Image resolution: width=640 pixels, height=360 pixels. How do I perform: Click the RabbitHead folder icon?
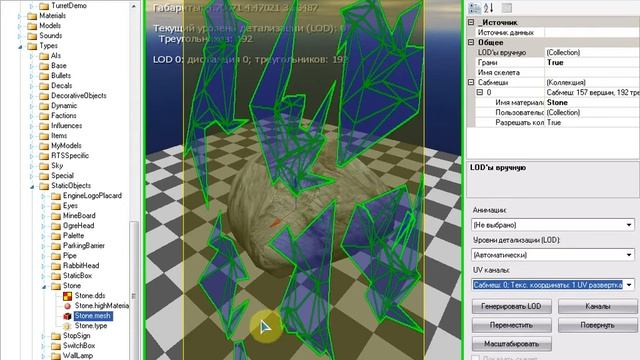56,266
